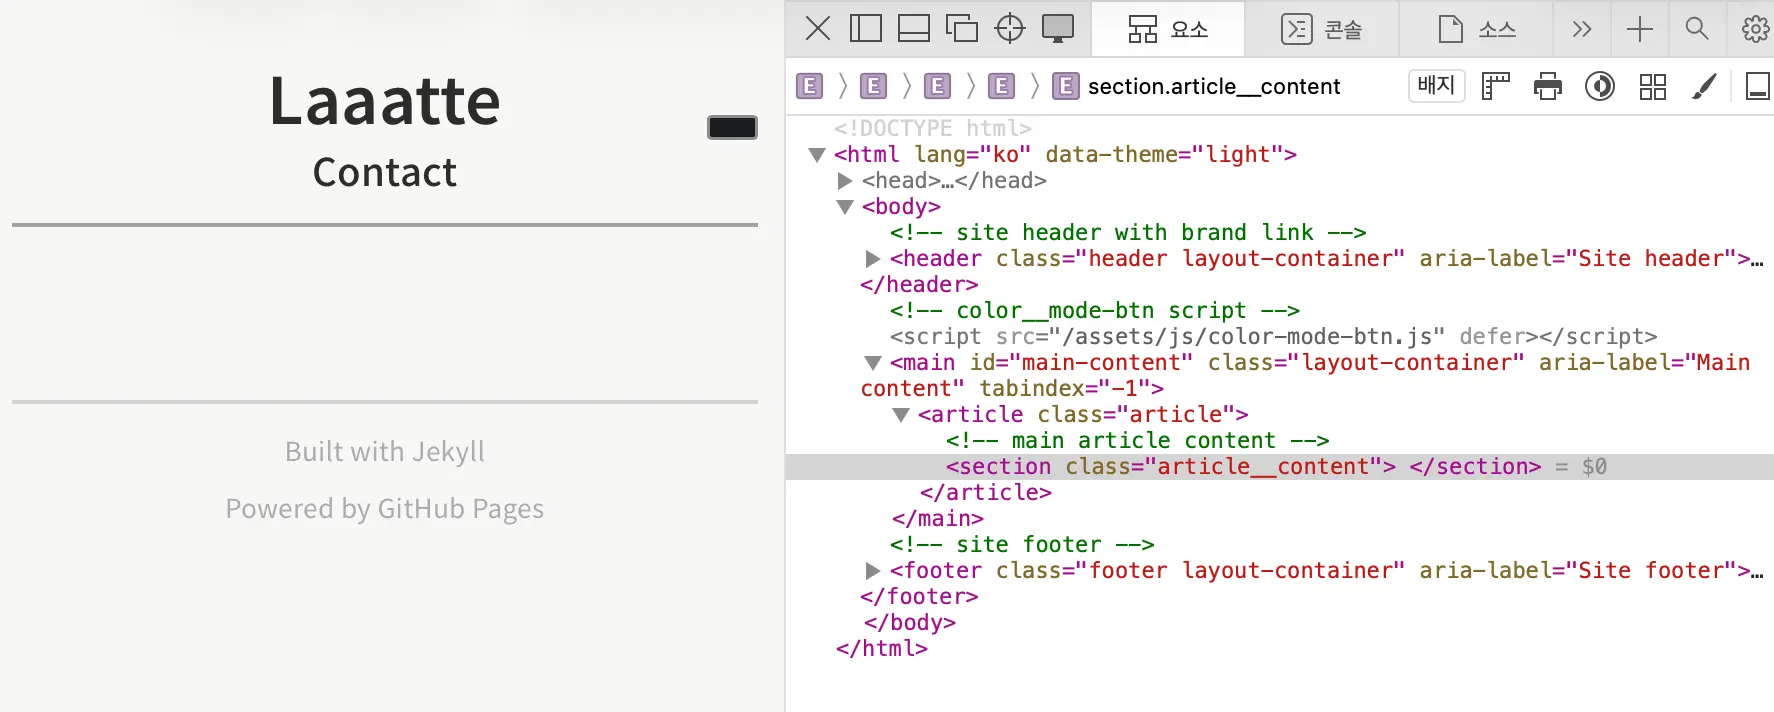Viewport: 1774px width, 712px height.
Task: Show hidden tabs with the double chevron
Action: (1581, 29)
